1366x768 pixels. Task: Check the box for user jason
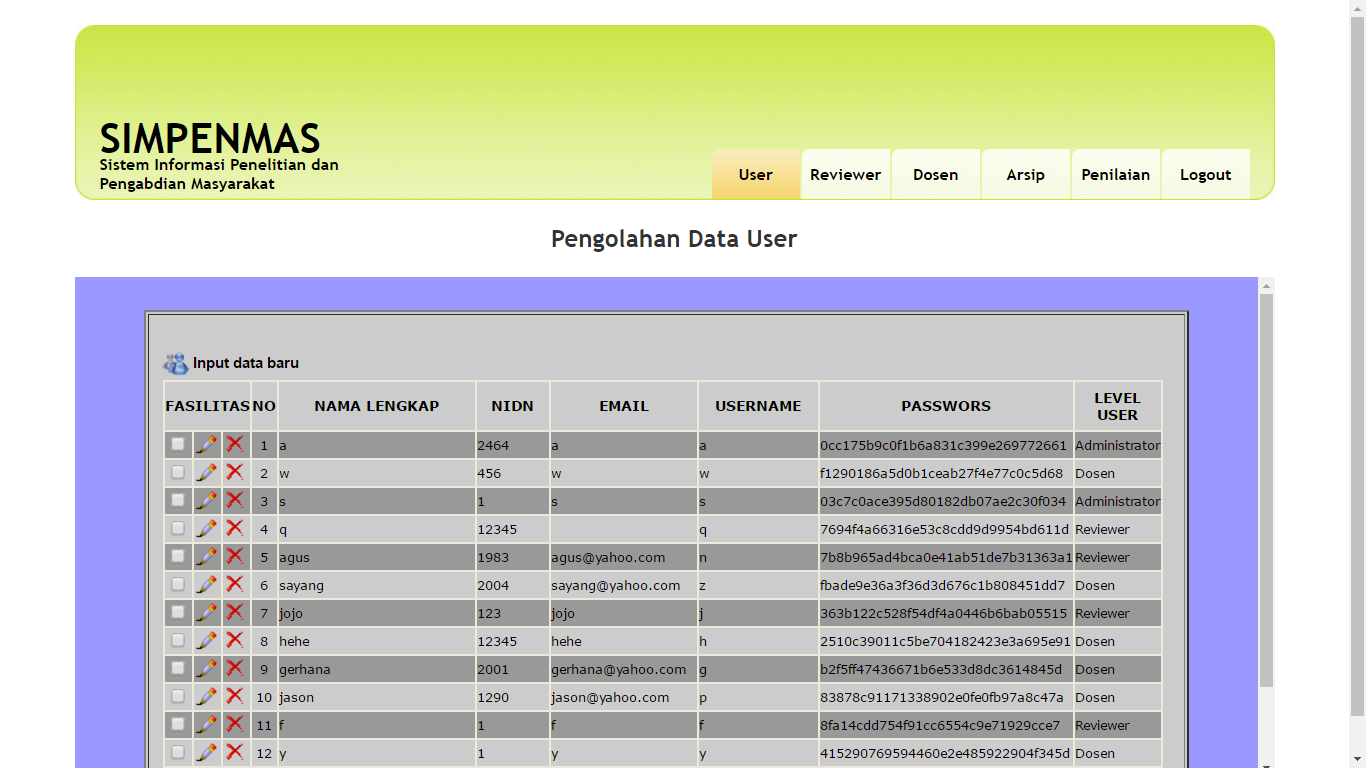point(178,696)
